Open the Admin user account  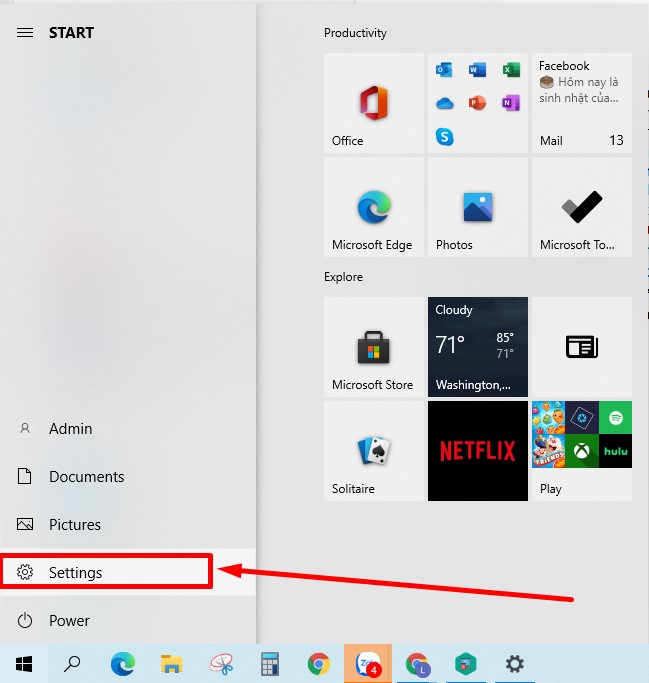[70, 429]
